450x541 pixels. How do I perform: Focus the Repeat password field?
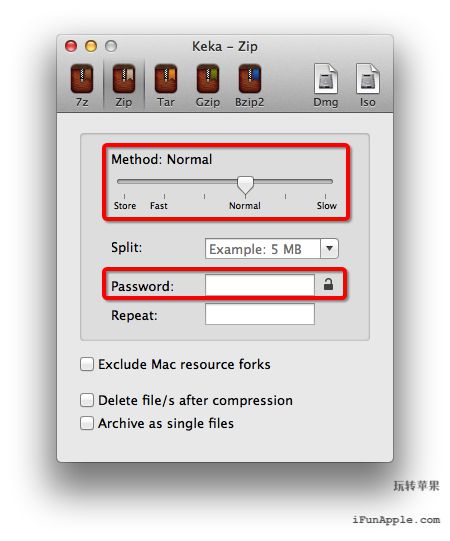(x=260, y=314)
